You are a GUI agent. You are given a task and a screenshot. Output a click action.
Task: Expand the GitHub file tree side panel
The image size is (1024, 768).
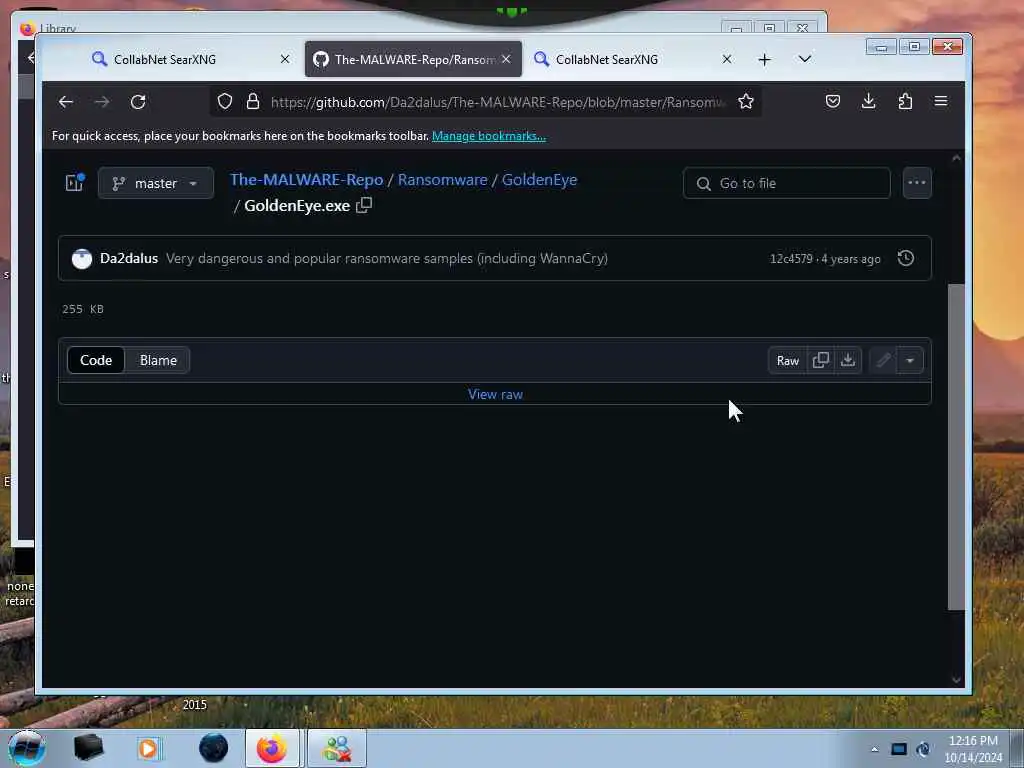(x=75, y=183)
